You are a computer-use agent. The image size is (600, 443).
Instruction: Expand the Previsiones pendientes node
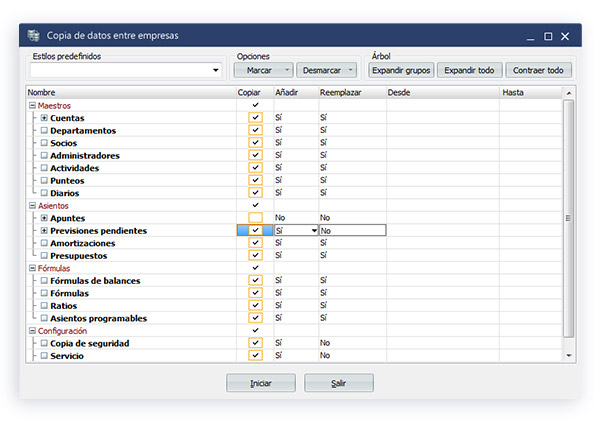pos(44,231)
